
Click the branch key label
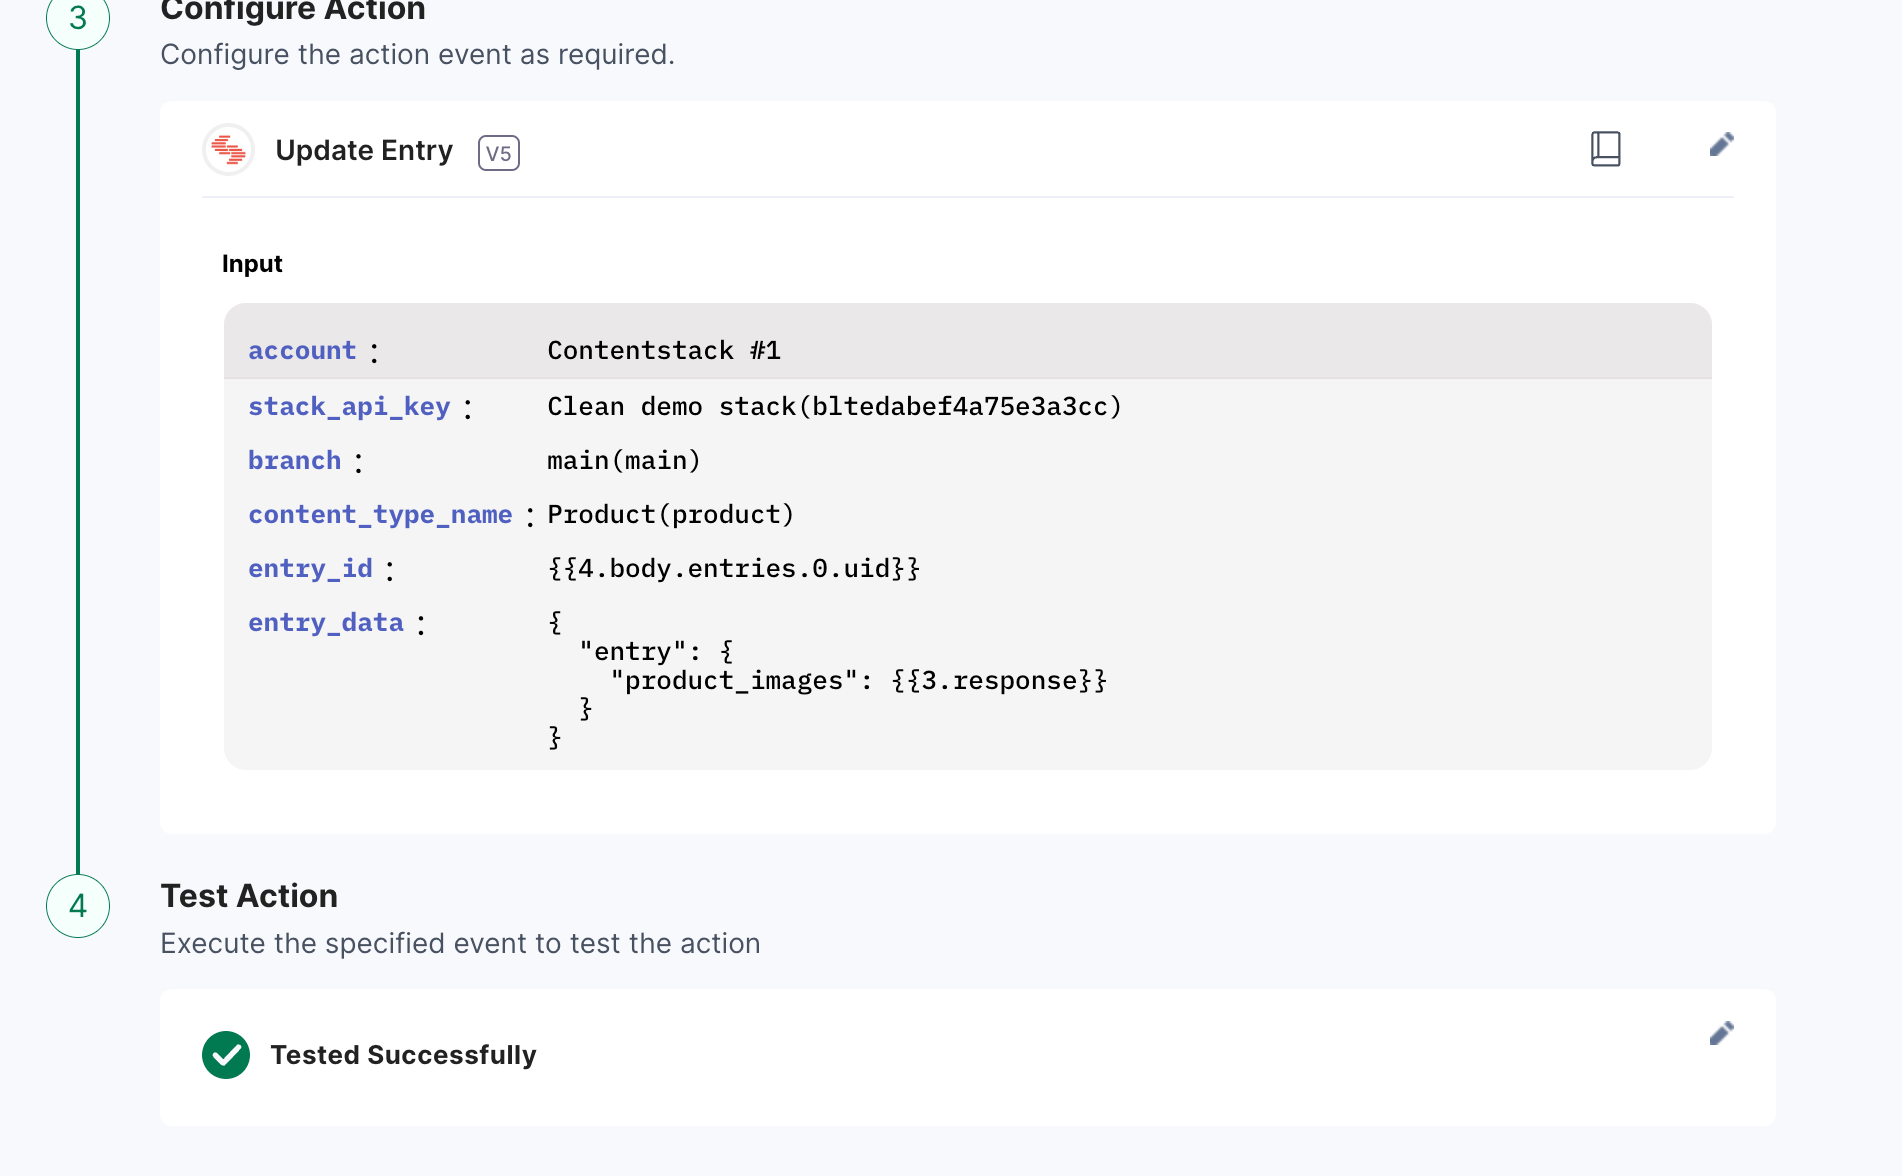click(295, 461)
